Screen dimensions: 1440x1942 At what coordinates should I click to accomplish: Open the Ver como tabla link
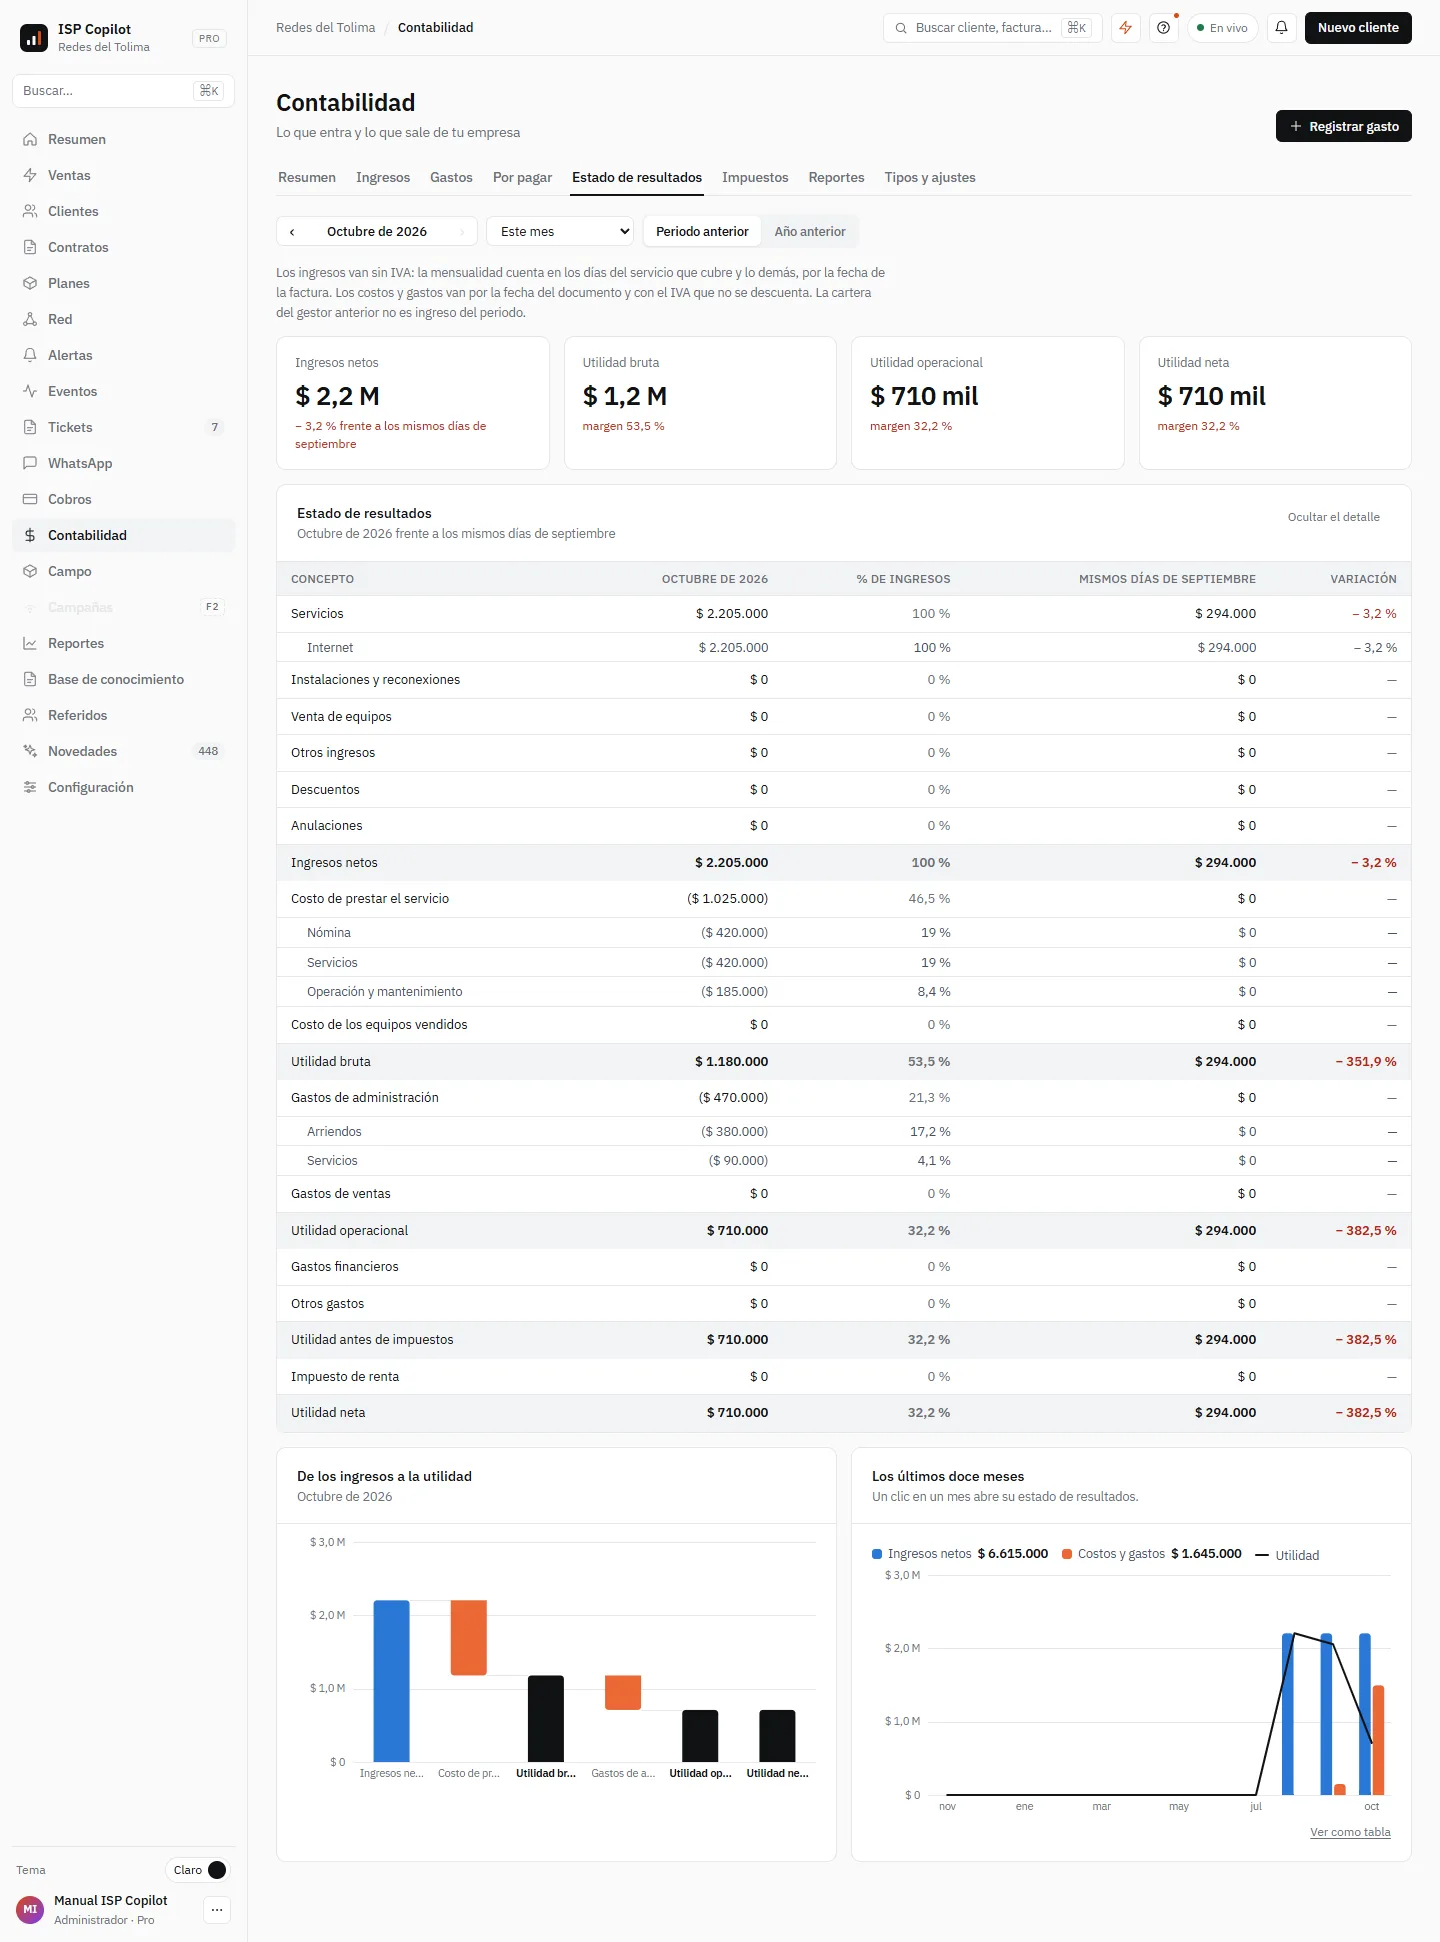1350,1832
